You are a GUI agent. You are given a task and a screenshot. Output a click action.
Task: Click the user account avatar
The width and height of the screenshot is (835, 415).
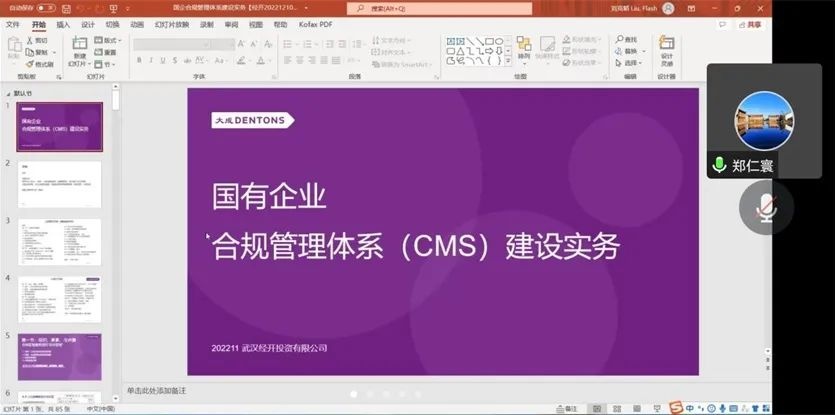[668, 9]
